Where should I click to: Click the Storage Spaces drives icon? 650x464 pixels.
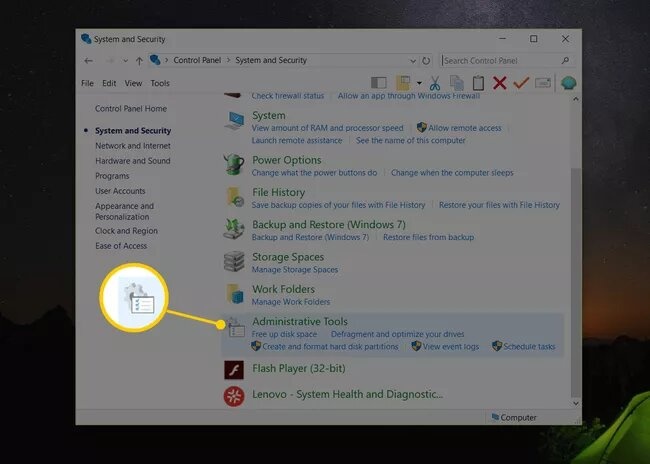click(x=234, y=263)
